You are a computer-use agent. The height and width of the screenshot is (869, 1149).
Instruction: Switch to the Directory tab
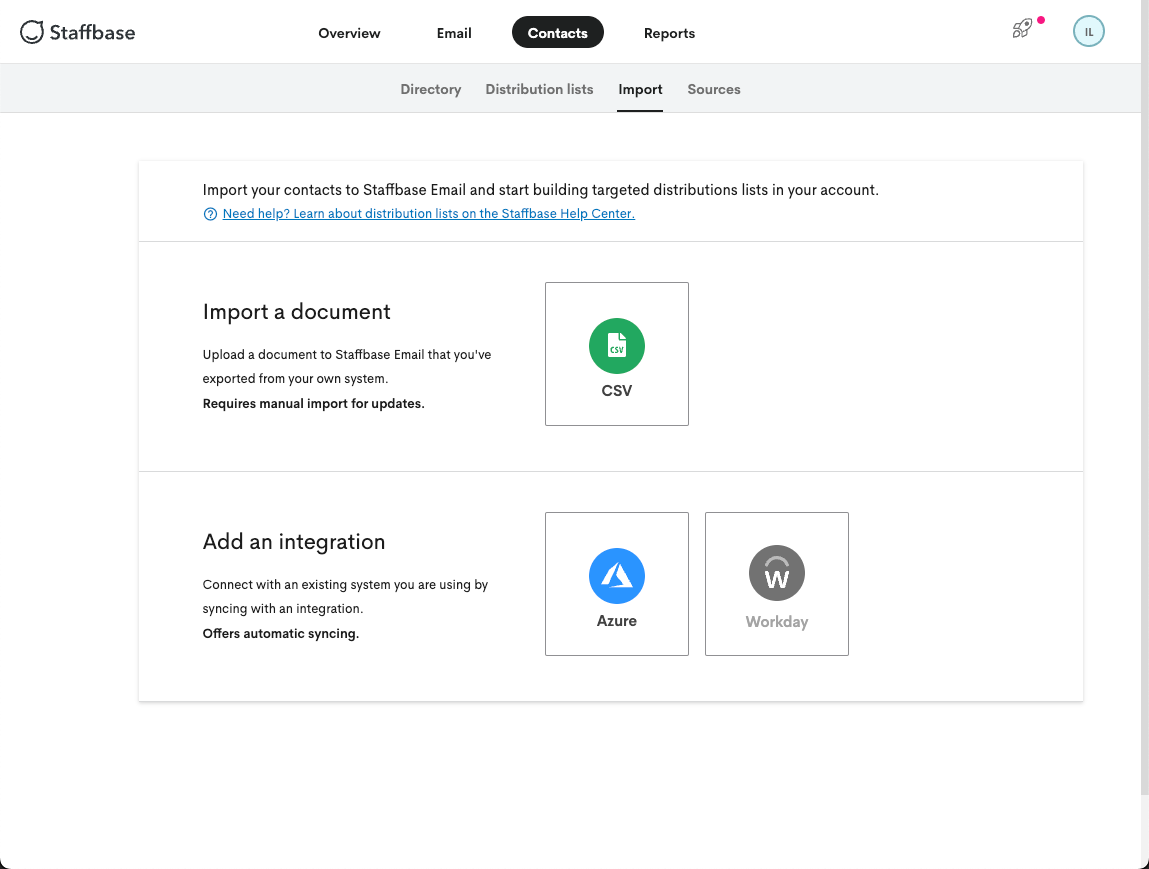[430, 89]
